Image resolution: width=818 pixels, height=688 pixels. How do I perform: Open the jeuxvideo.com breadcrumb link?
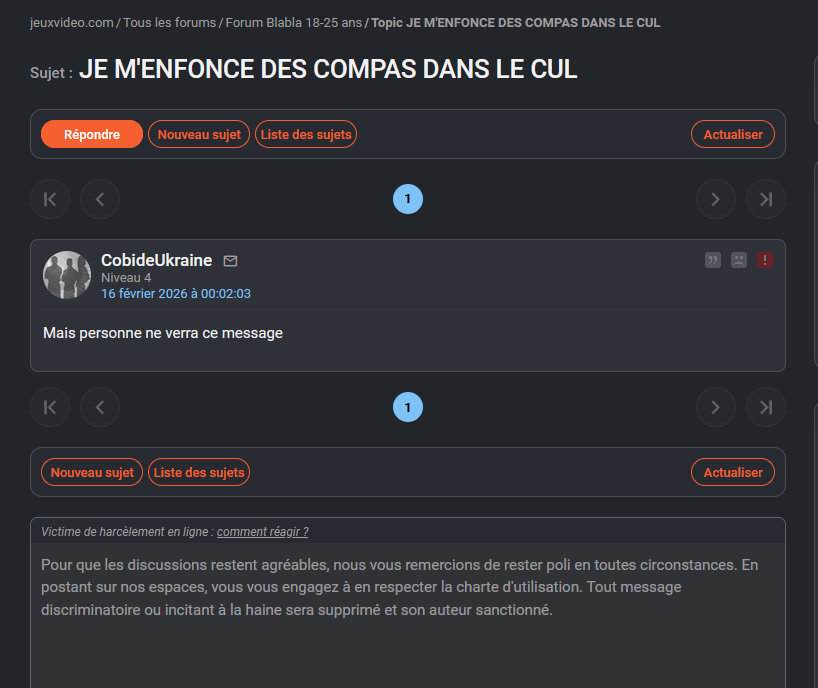72,22
